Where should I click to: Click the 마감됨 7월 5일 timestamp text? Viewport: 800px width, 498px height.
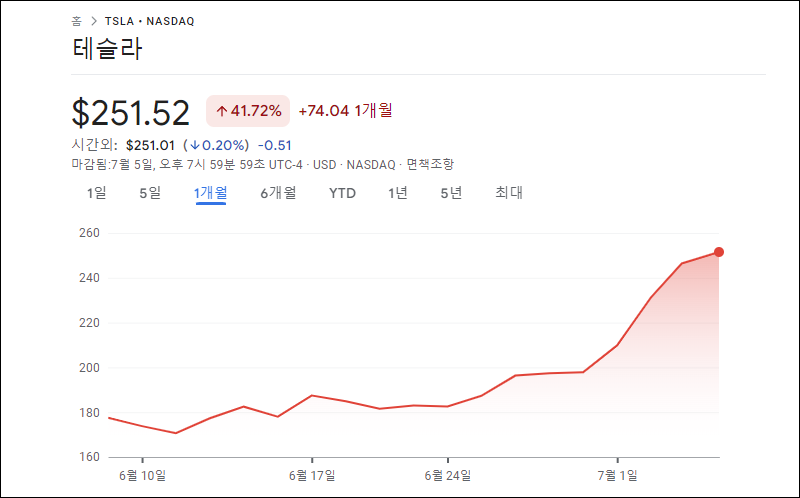tap(187, 164)
